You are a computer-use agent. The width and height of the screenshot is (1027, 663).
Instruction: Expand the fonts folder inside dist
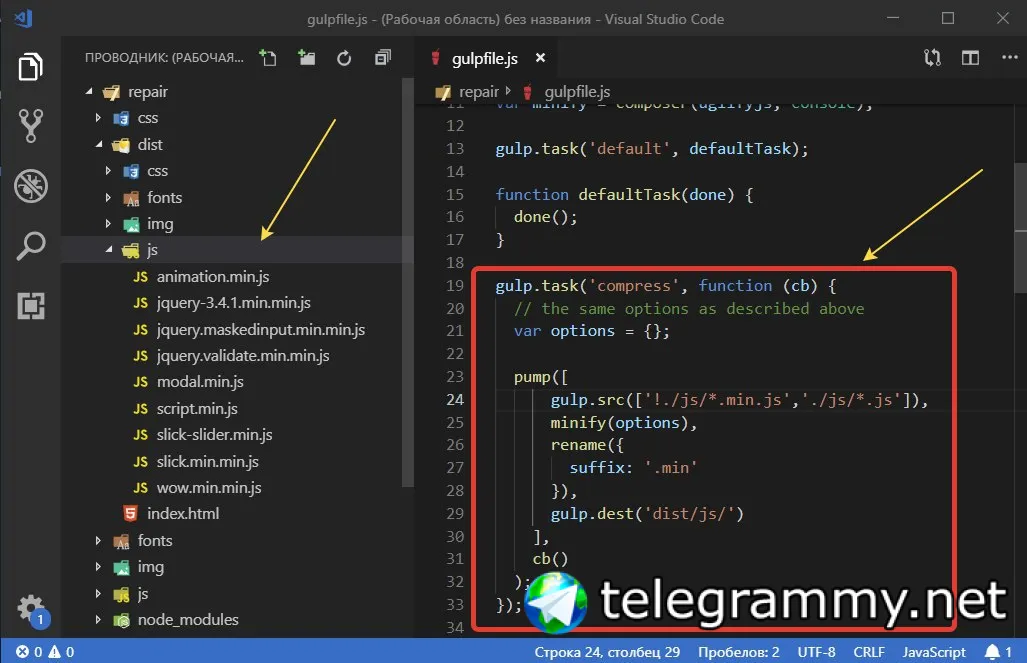tap(108, 197)
